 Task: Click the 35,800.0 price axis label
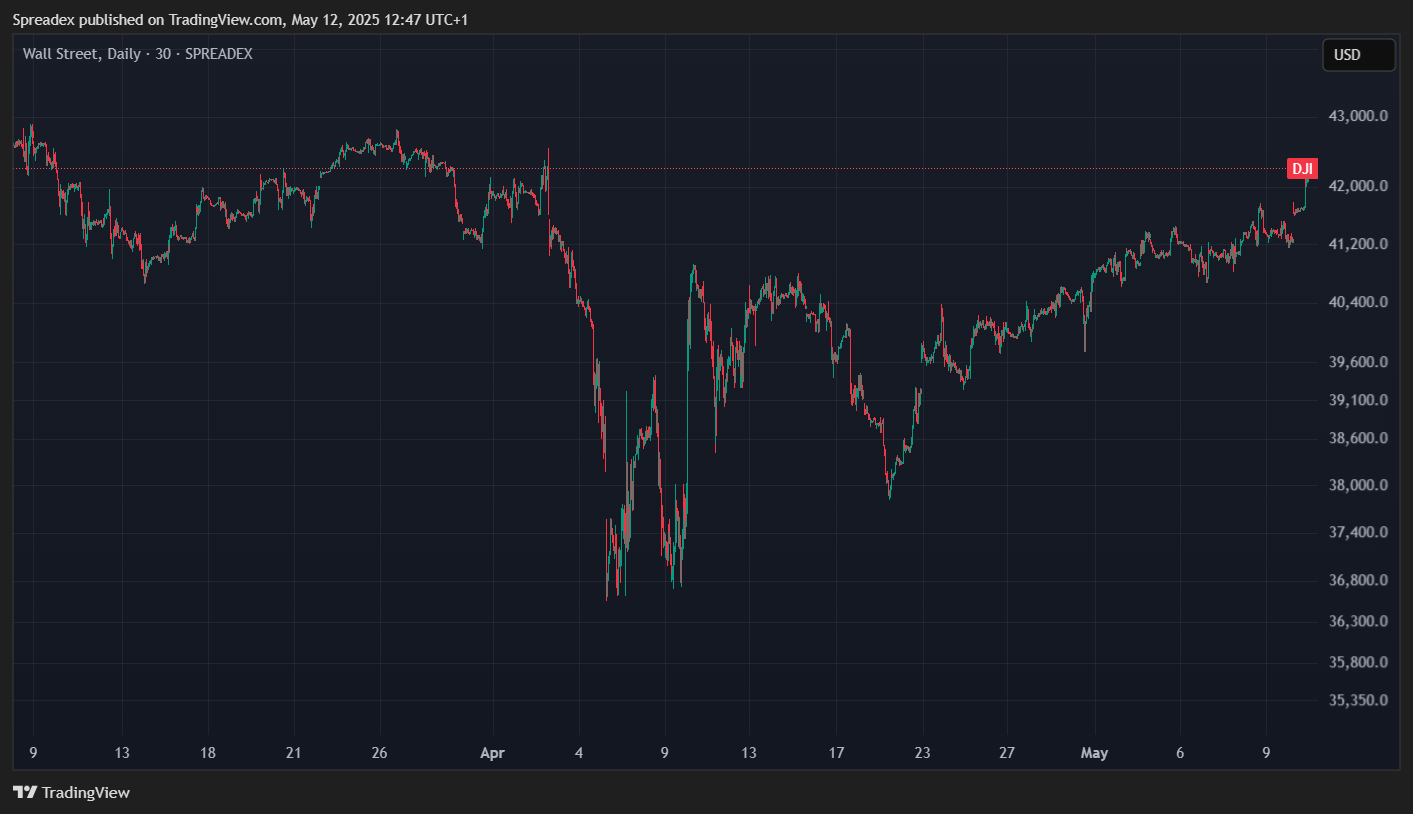point(1358,662)
